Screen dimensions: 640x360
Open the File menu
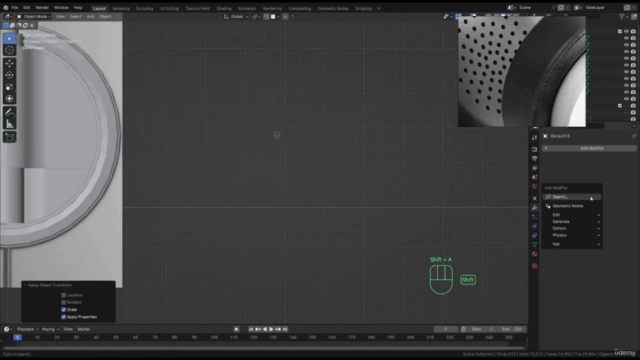(x=15, y=8)
